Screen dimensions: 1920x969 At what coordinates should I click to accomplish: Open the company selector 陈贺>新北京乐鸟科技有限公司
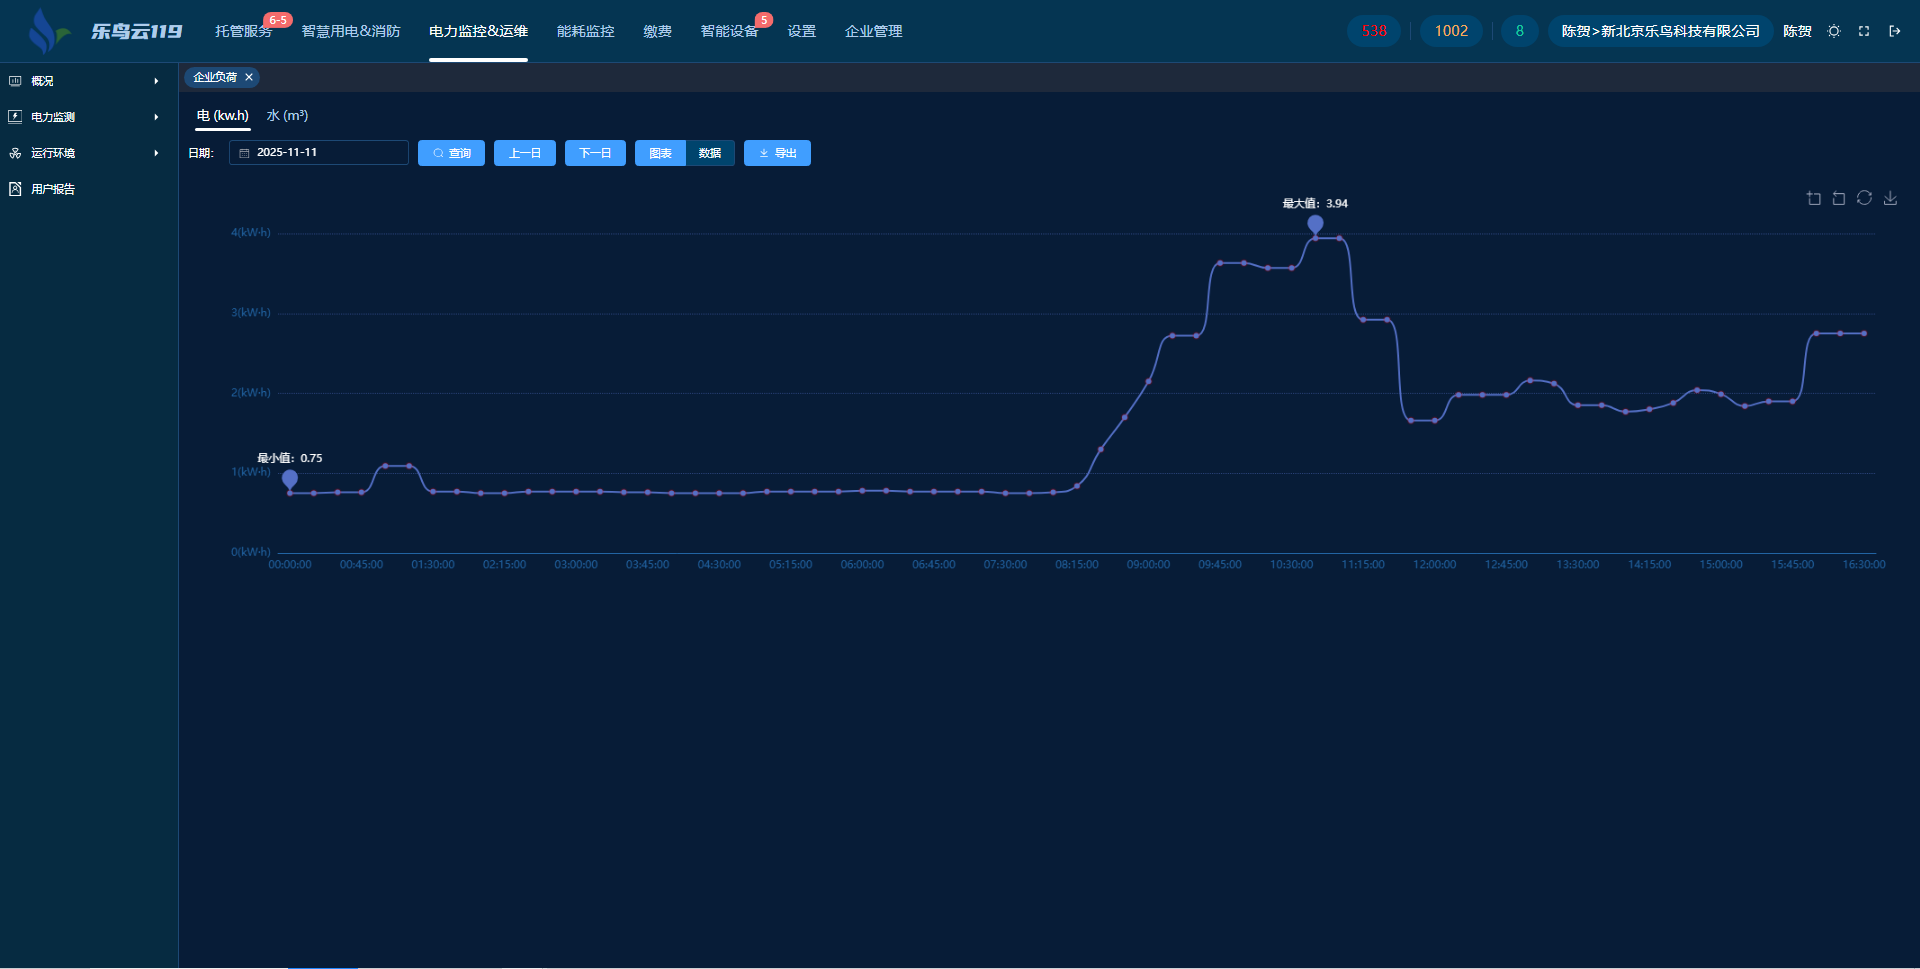pyautogui.click(x=1660, y=31)
